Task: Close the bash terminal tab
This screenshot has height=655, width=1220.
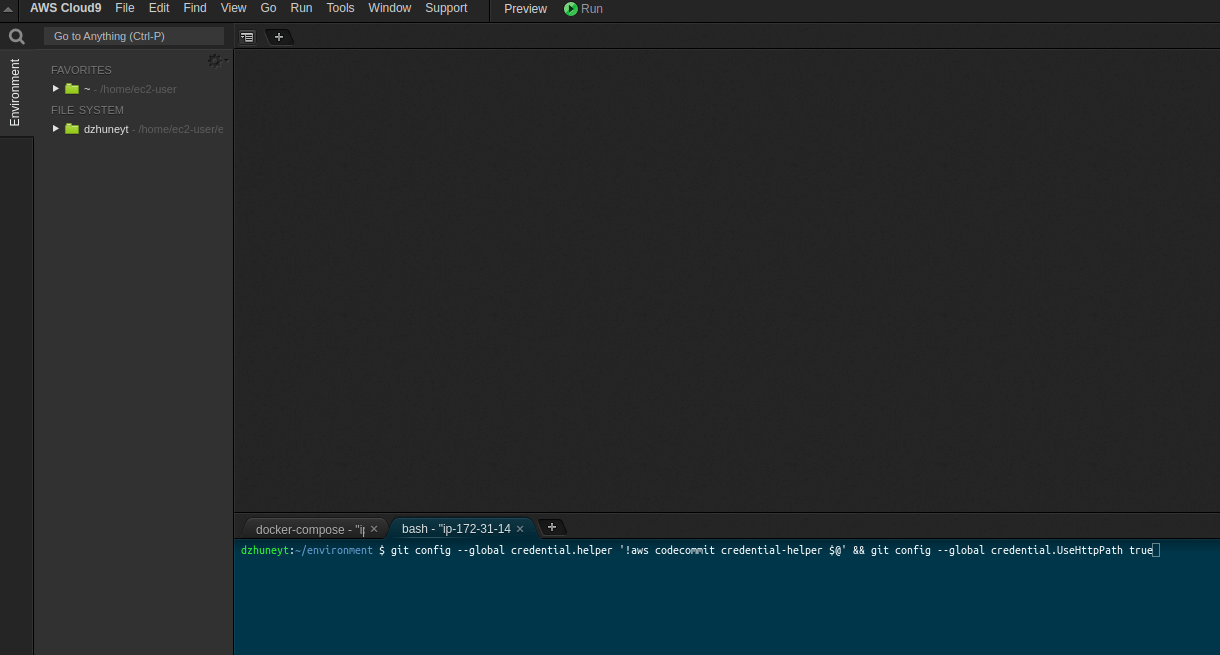Action: coord(520,529)
